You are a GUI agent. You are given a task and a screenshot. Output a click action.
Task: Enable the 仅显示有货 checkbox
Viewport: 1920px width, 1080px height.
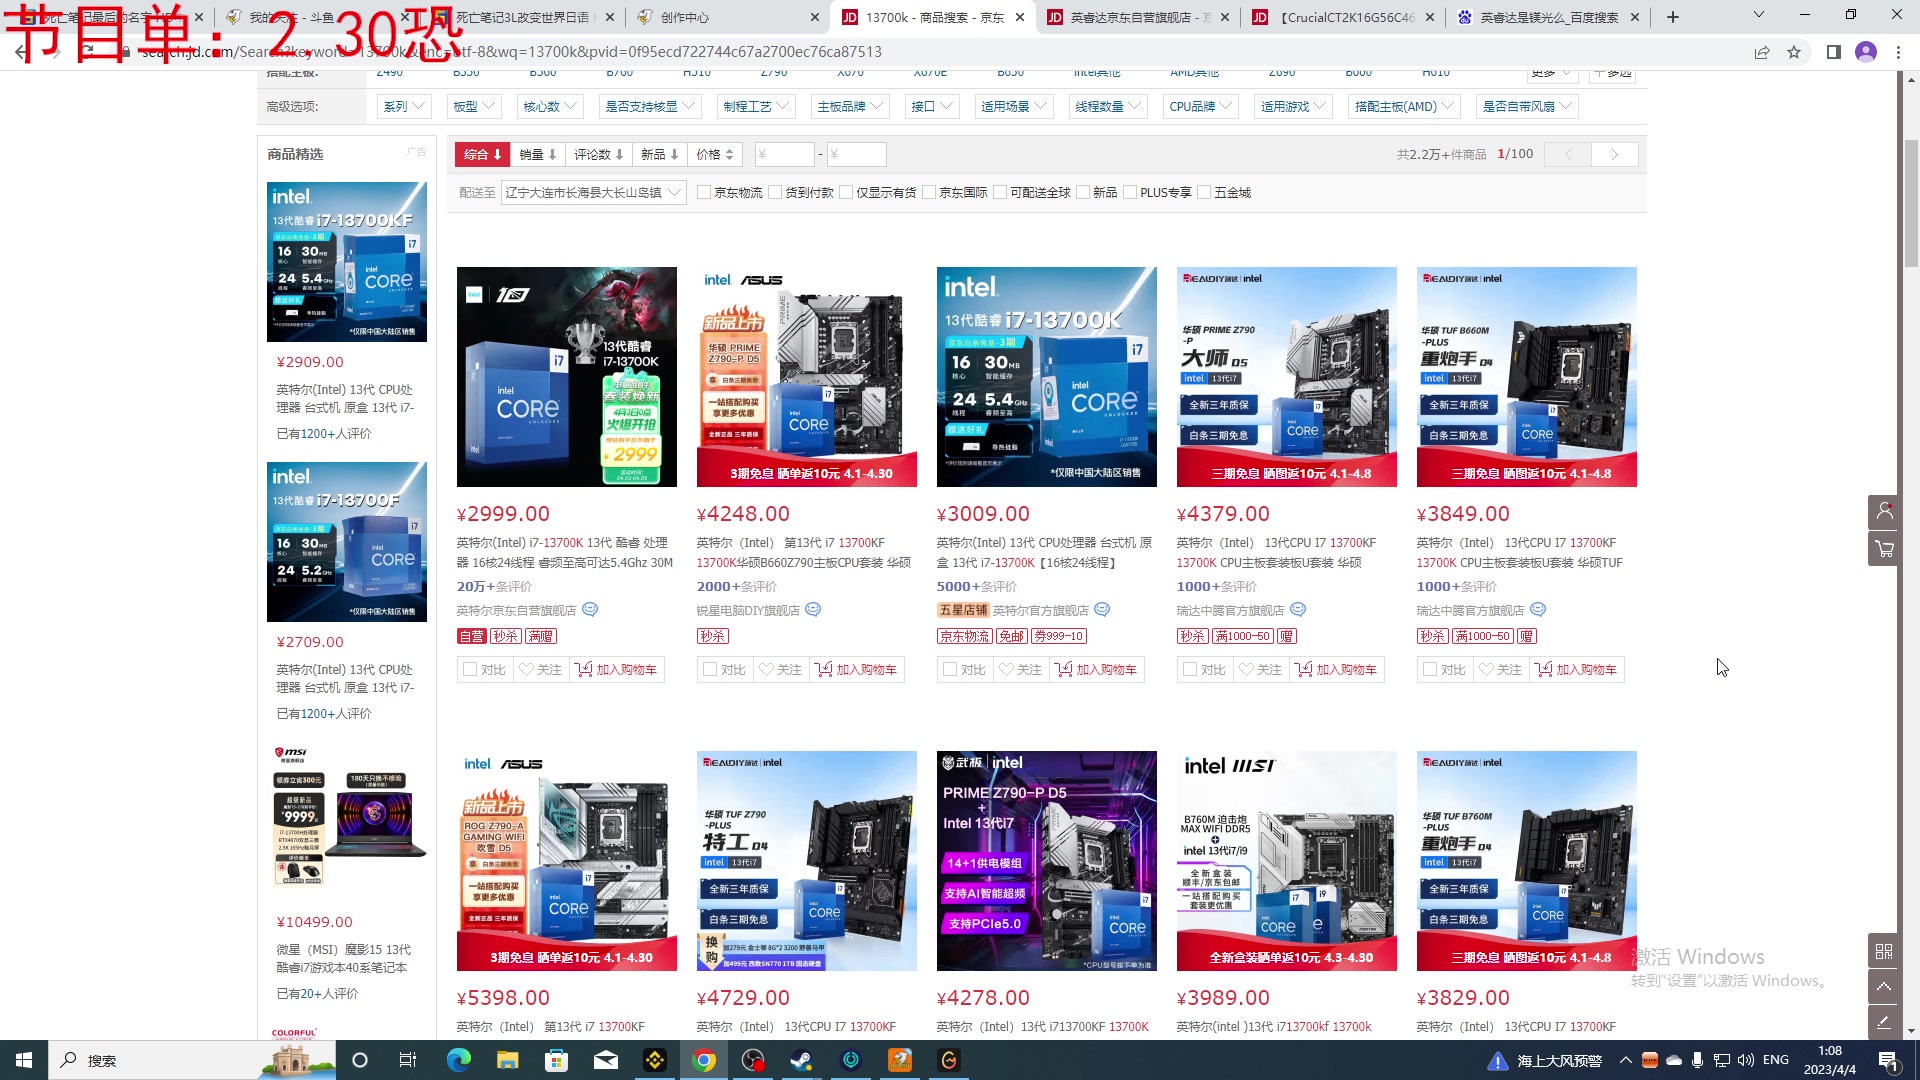click(846, 193)
